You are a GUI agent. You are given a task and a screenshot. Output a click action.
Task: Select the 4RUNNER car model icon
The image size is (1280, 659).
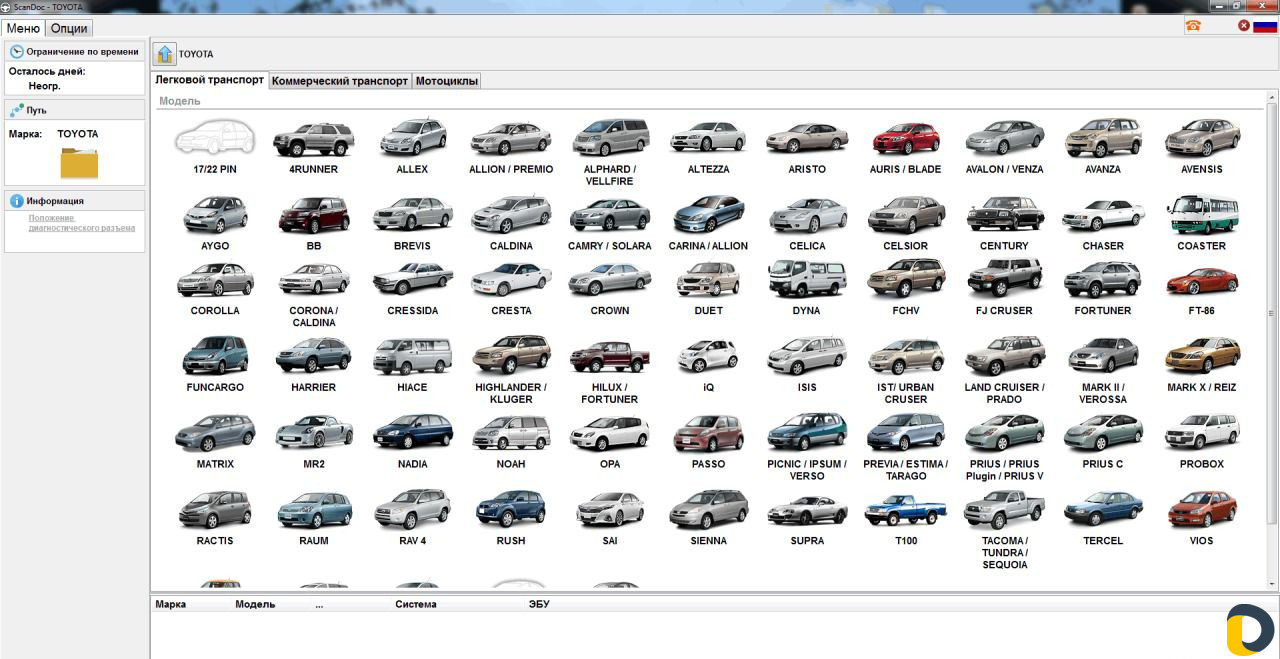[313, 139]
